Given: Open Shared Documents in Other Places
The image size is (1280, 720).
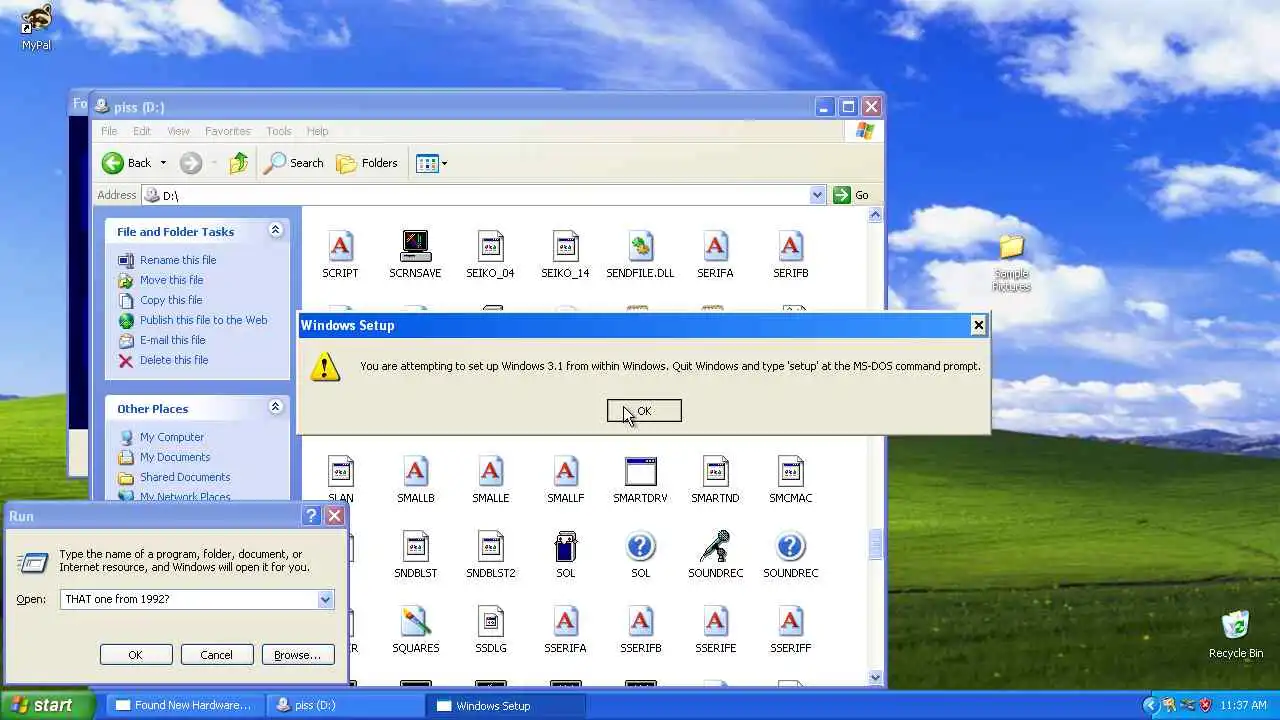Looking at the screenshot, I should [x=185, y=477].
